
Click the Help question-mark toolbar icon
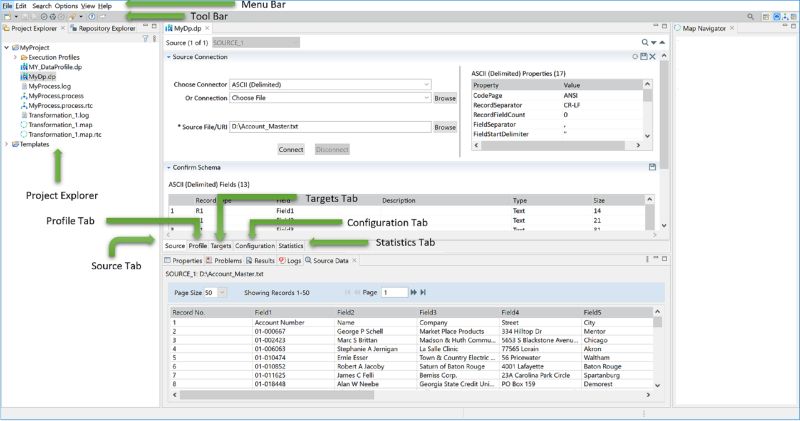92,16
